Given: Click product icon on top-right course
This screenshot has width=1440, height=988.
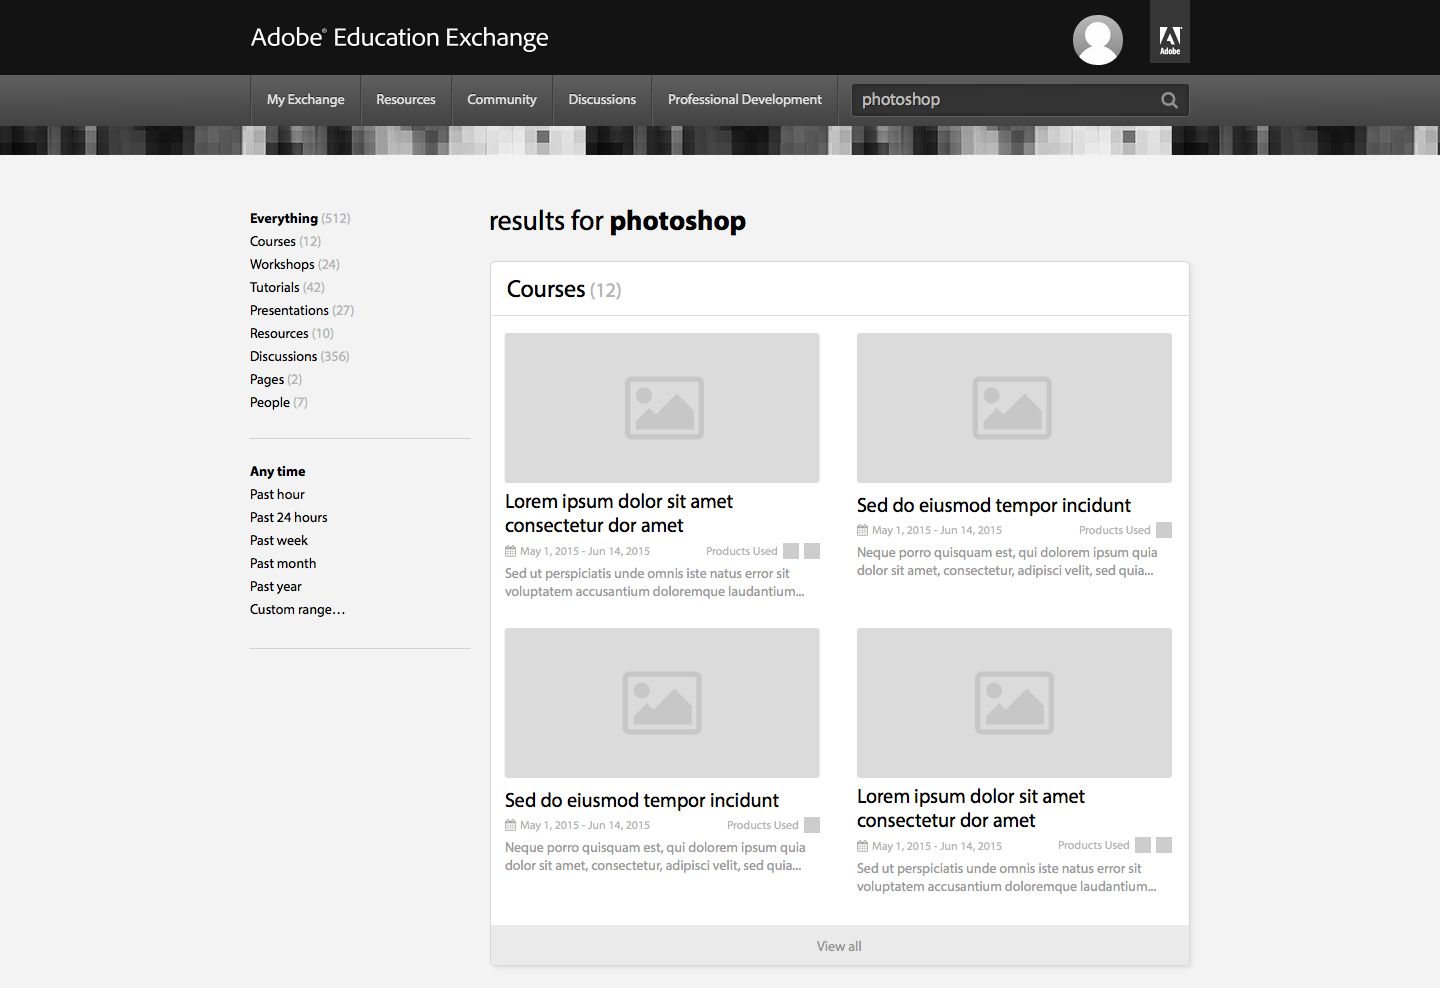Looking at the screenshot, I should [x=1164, y=530].
